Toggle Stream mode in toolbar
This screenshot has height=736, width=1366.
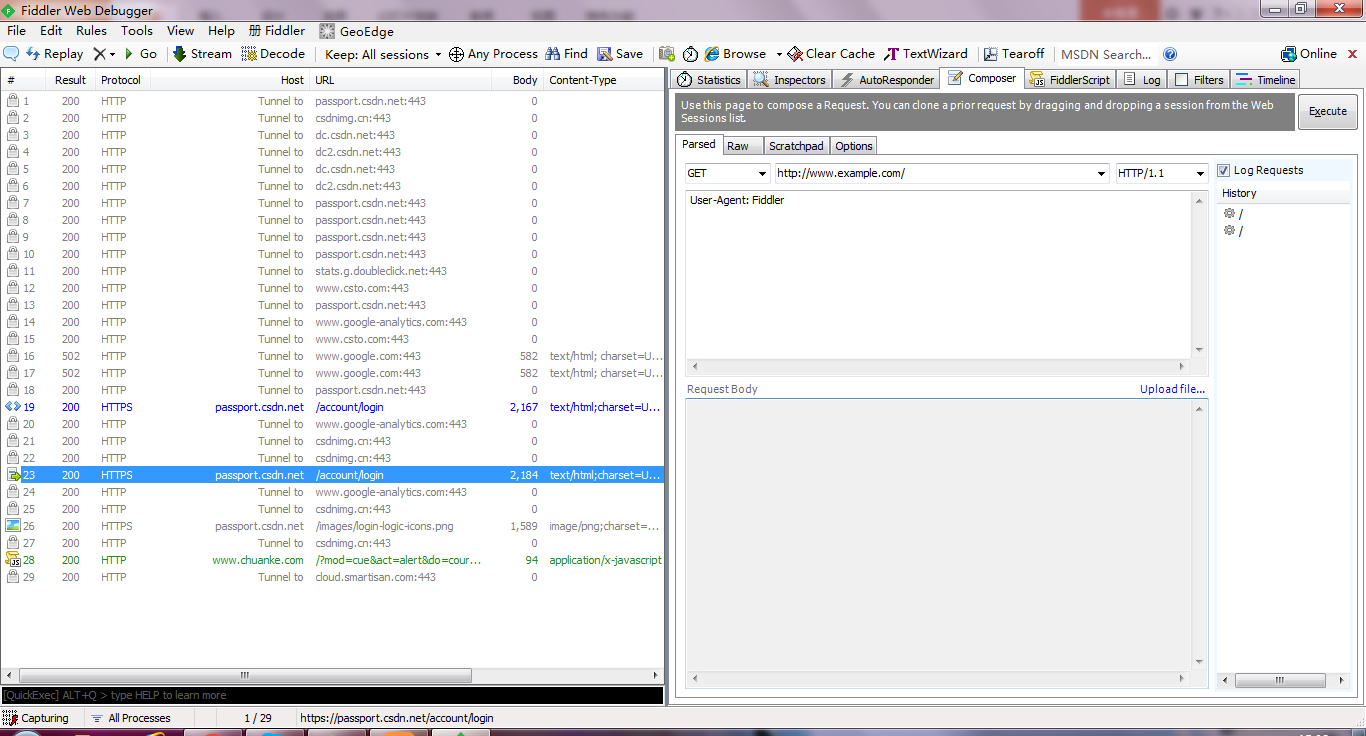tap(202, 54)
